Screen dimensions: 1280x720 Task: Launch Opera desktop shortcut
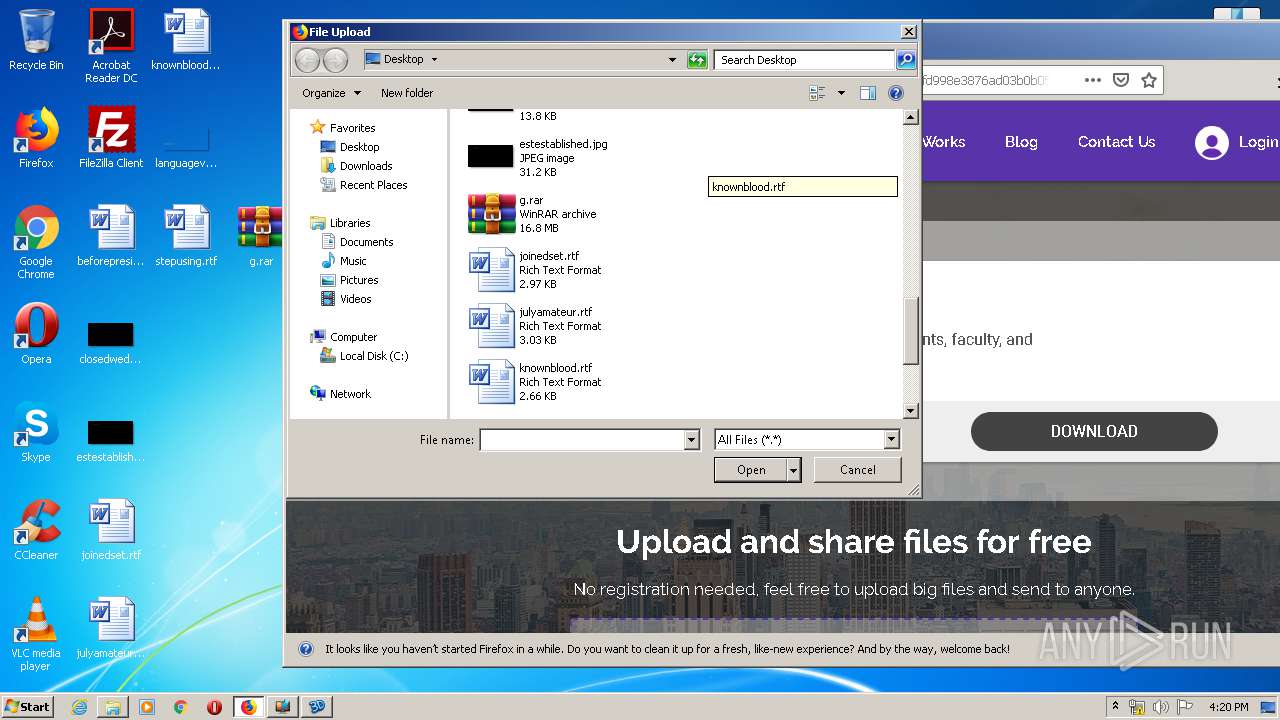point(36,334)
